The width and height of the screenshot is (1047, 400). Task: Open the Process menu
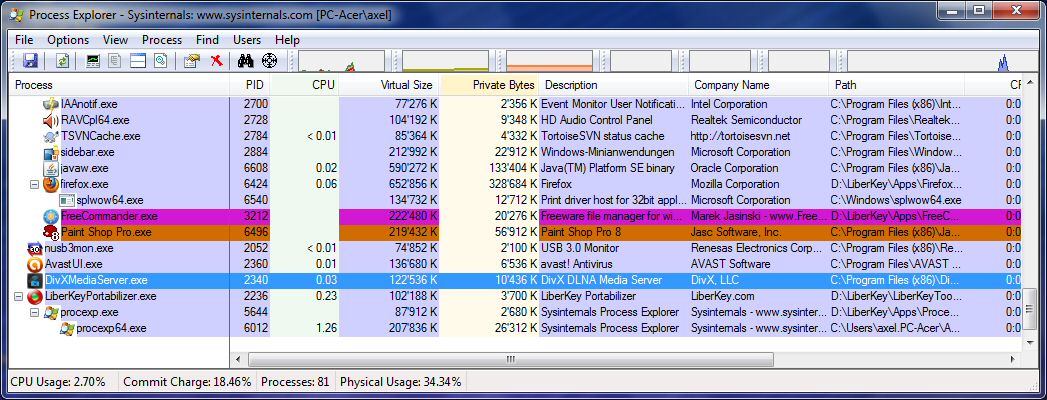(162, 40)
